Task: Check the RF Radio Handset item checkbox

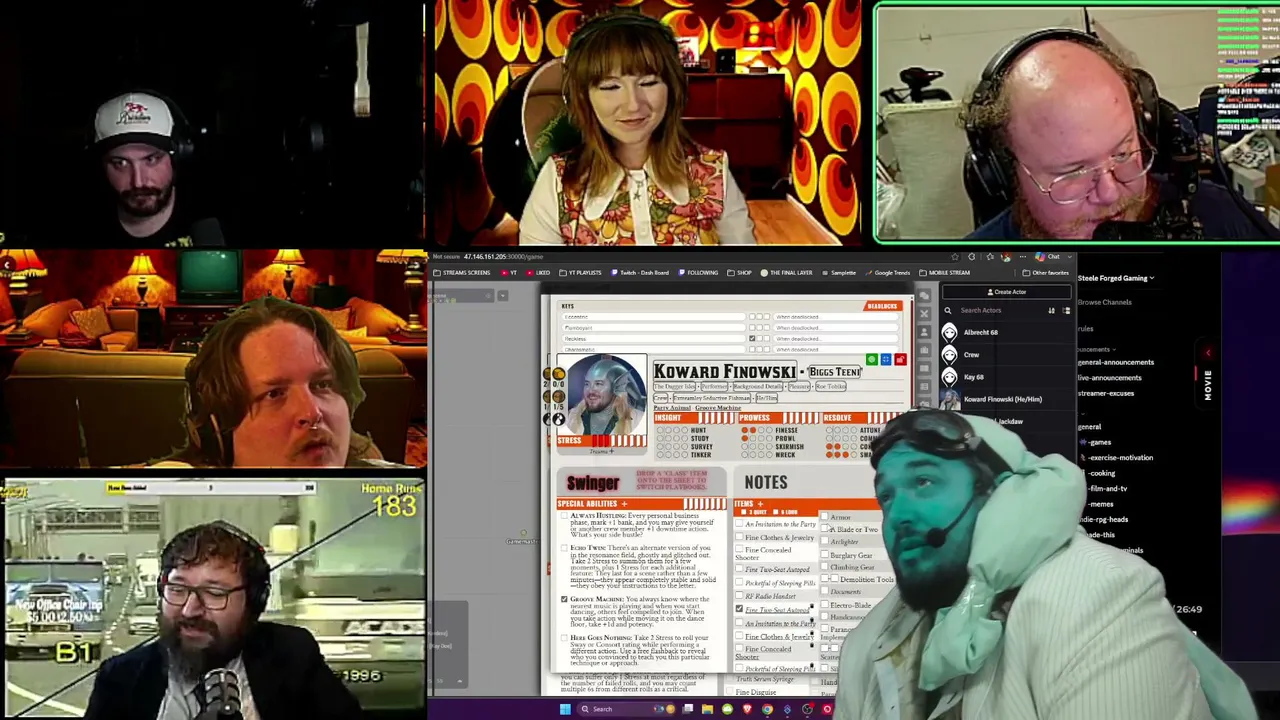Action: click(740, 596)
